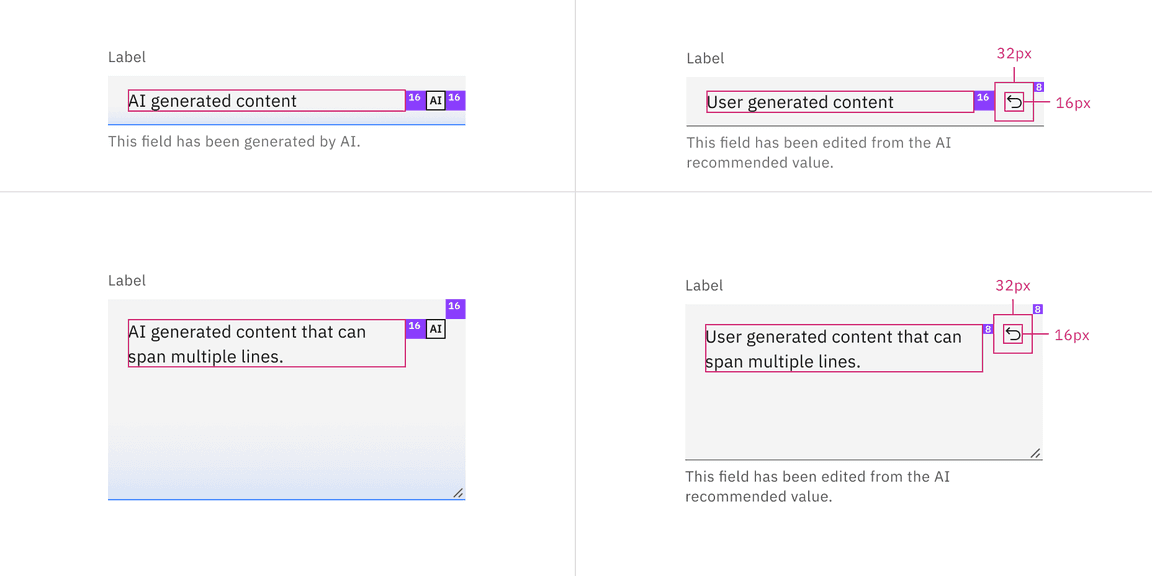
Task: Click the Label above the AI input
Action: [126, 57]
